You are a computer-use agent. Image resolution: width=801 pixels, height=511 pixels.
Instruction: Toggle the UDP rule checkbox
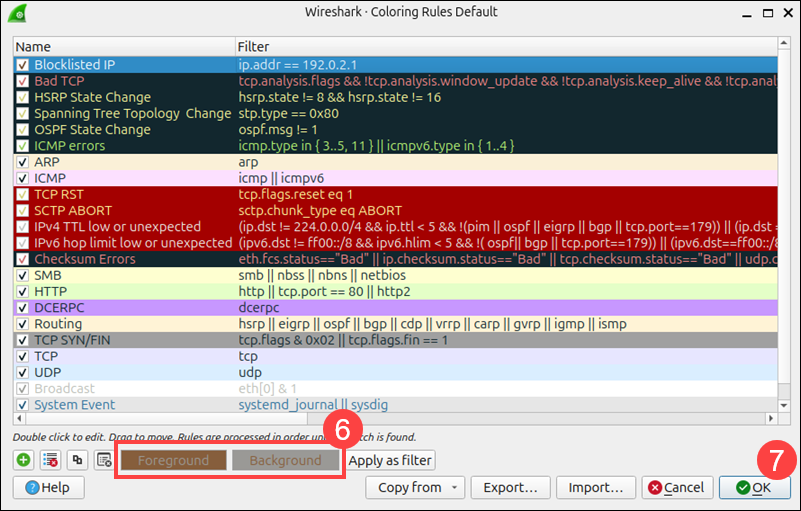pyautogui.click(x=22, y=373)
